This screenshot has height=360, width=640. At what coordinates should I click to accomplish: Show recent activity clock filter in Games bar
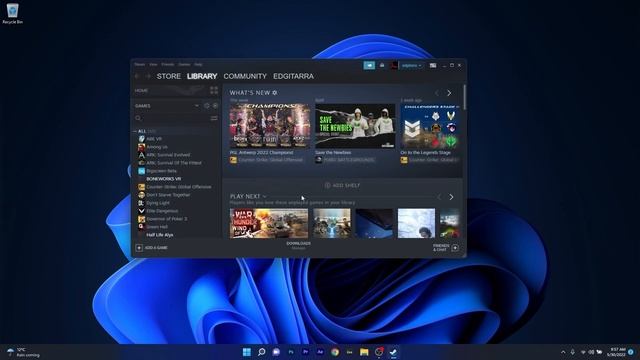pos(207,106)
